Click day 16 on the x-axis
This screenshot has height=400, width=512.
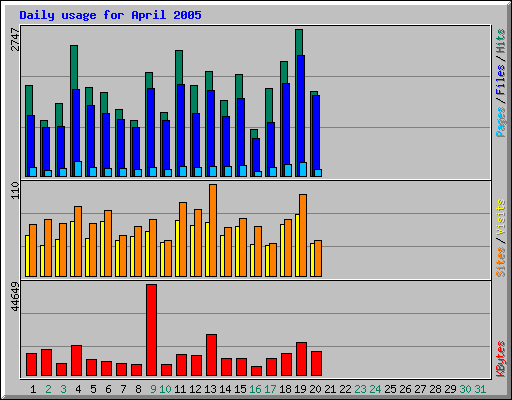pyautogui.click(x=255, y=389)
